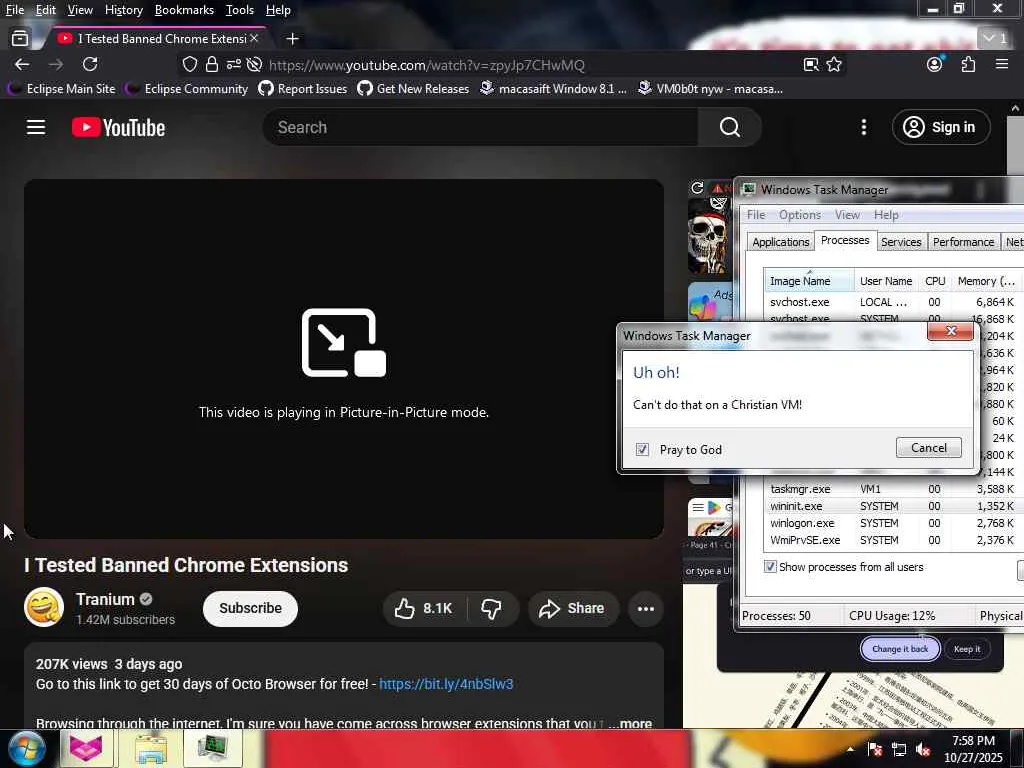
Task: Select winlogon.exe process row
Action: [x=891, y=523]
